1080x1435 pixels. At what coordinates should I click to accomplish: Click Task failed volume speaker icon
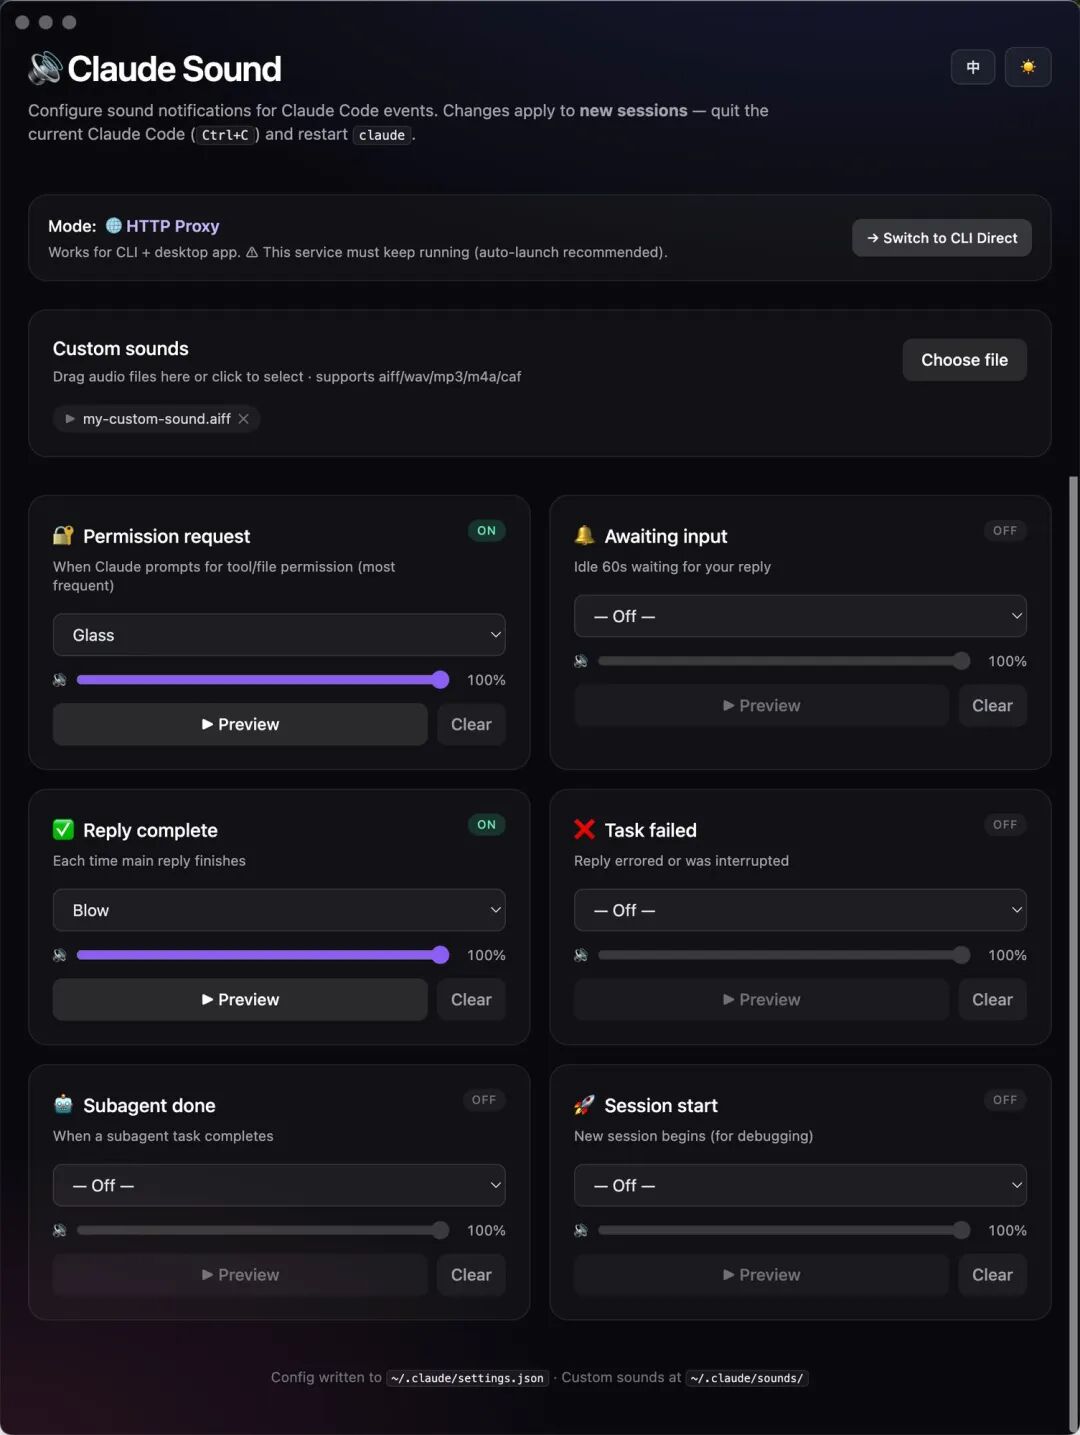(581, 955)
